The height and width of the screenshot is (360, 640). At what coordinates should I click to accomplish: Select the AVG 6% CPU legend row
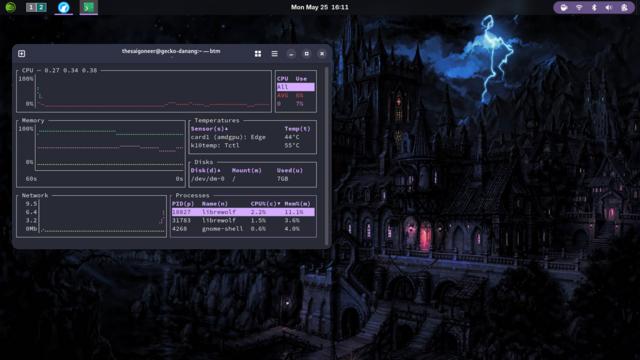296,96
